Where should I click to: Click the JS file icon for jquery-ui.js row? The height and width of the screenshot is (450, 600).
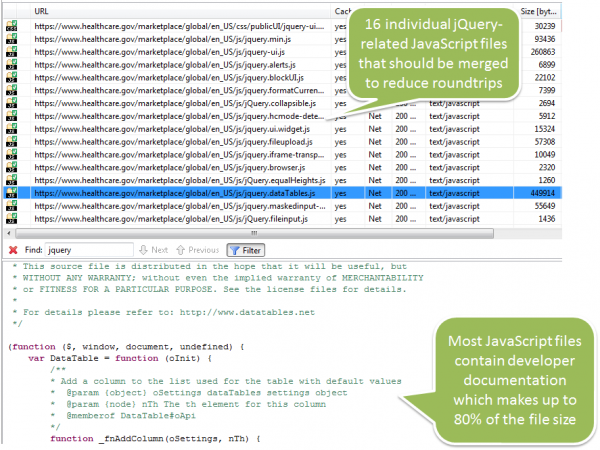(11, 52)
